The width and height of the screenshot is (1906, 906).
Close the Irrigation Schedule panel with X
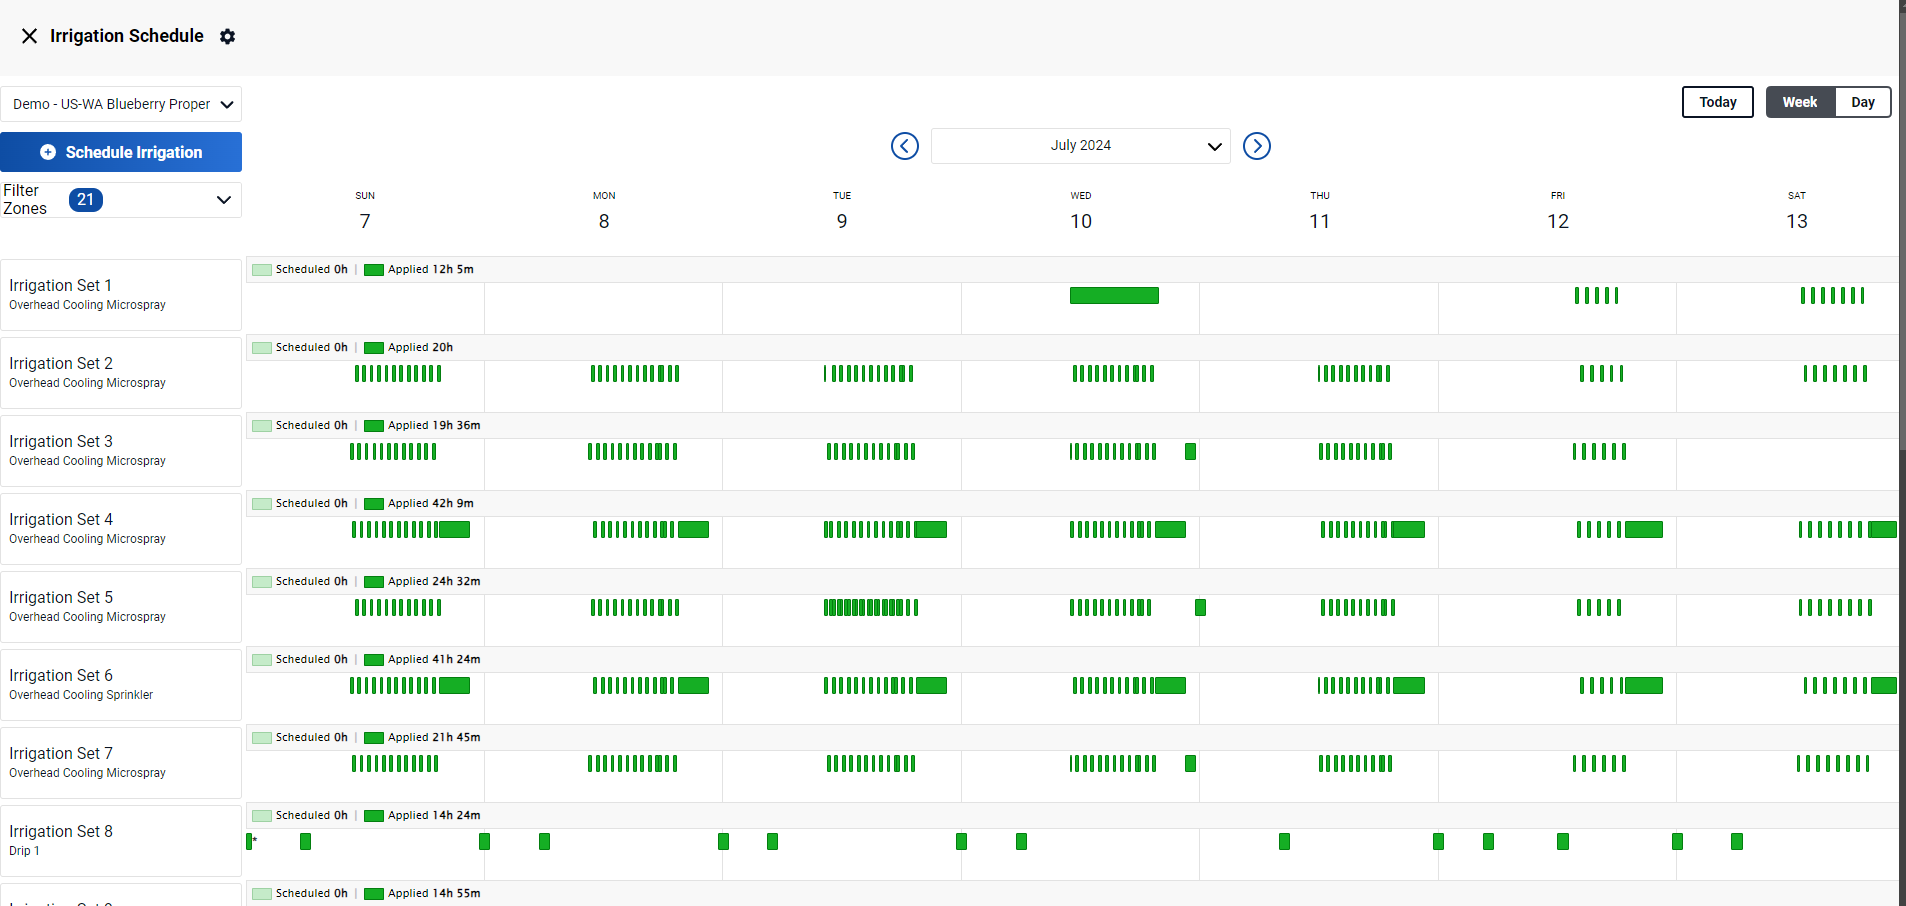coord(29,36)
